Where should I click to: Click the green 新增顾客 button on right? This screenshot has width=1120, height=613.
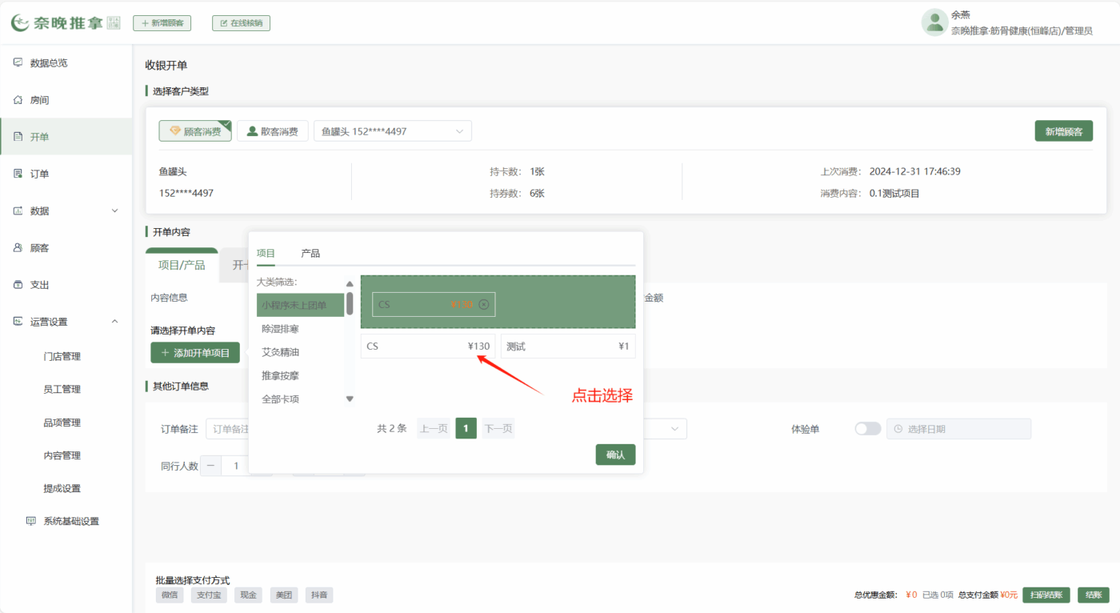[1064, 131]
